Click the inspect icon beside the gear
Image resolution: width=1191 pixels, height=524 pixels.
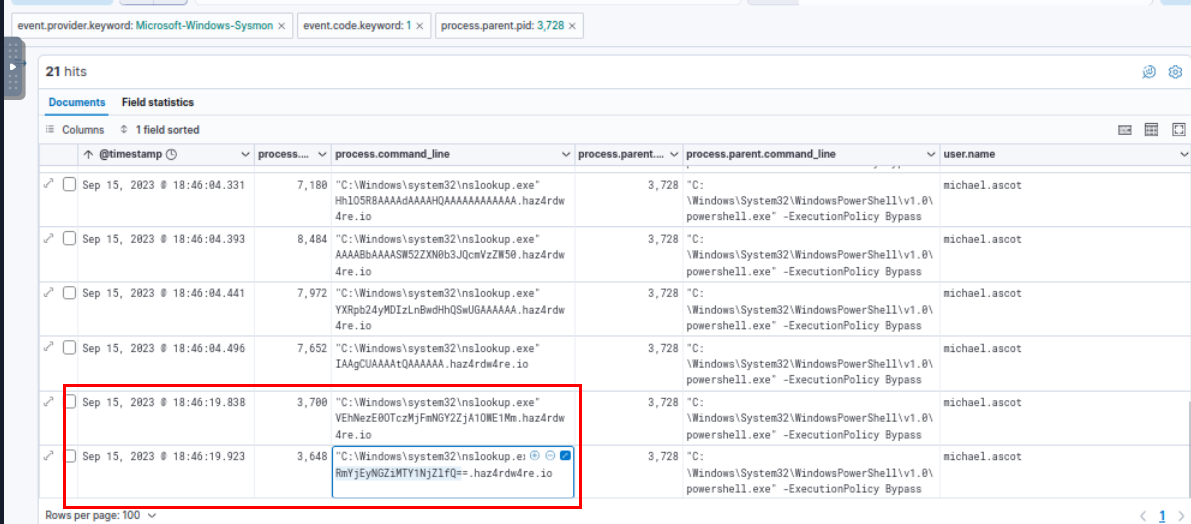(1149, 72)
